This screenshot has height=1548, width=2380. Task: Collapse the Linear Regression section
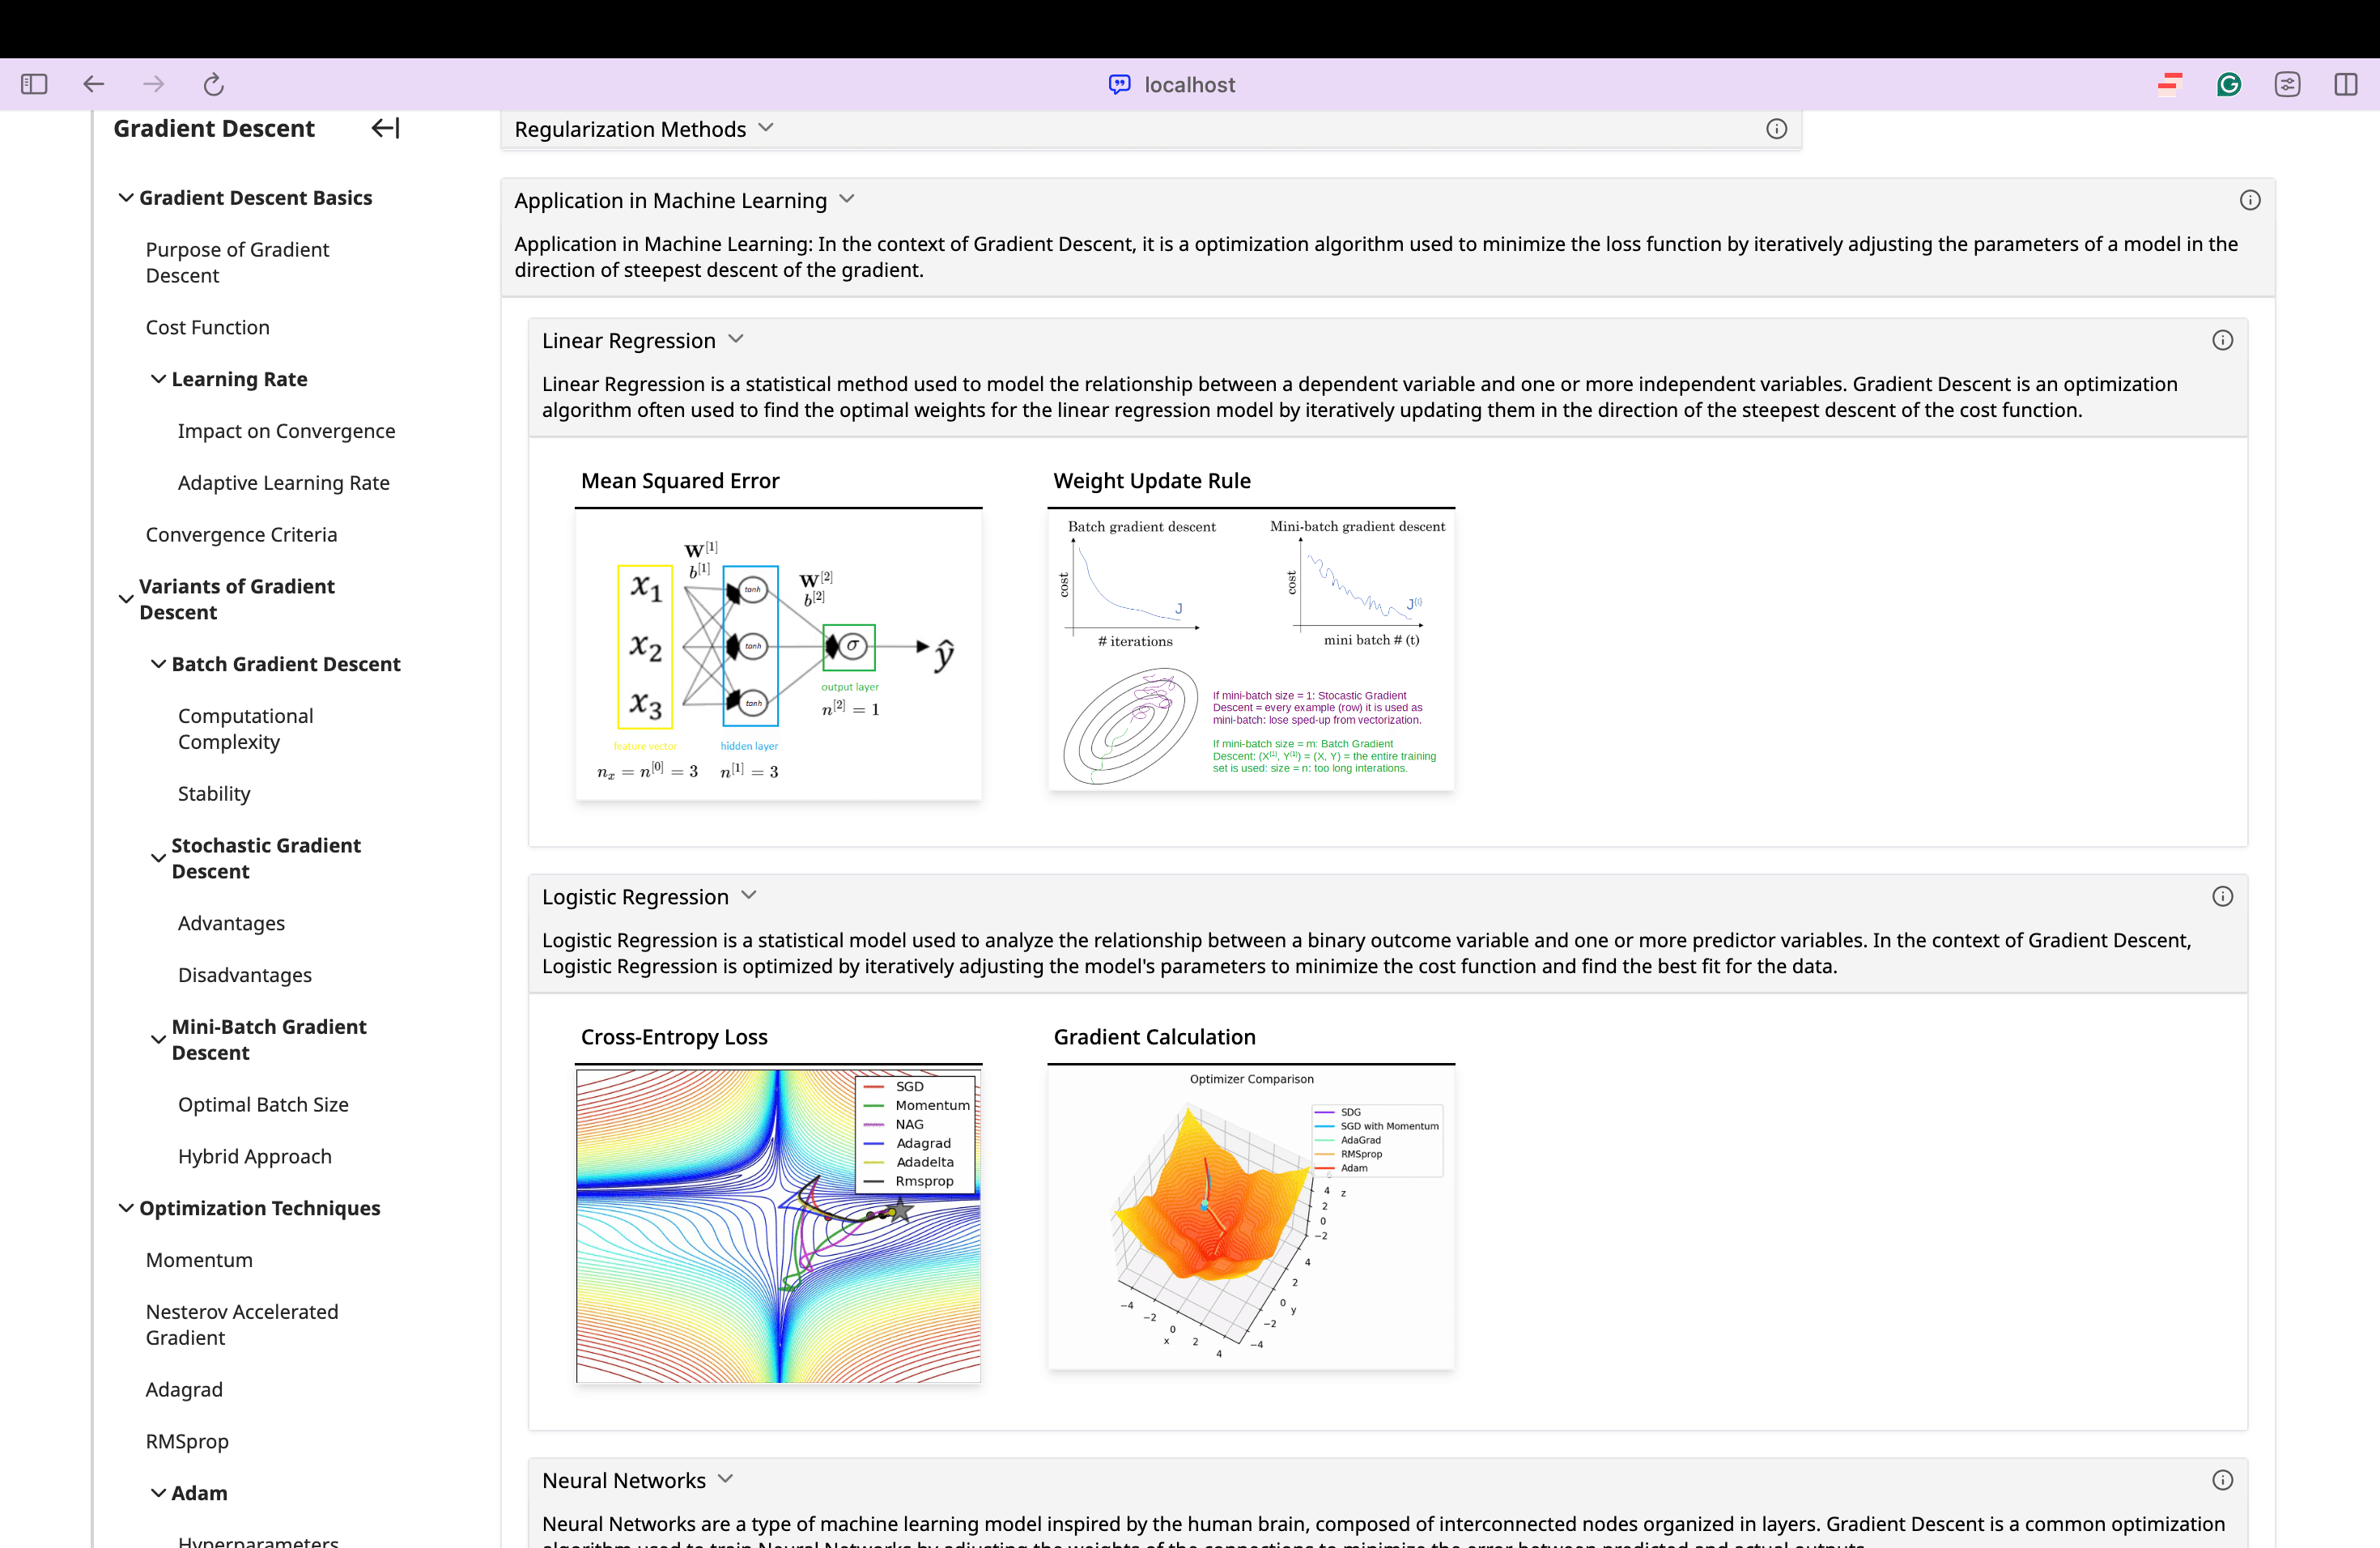[x=736, y=340]
